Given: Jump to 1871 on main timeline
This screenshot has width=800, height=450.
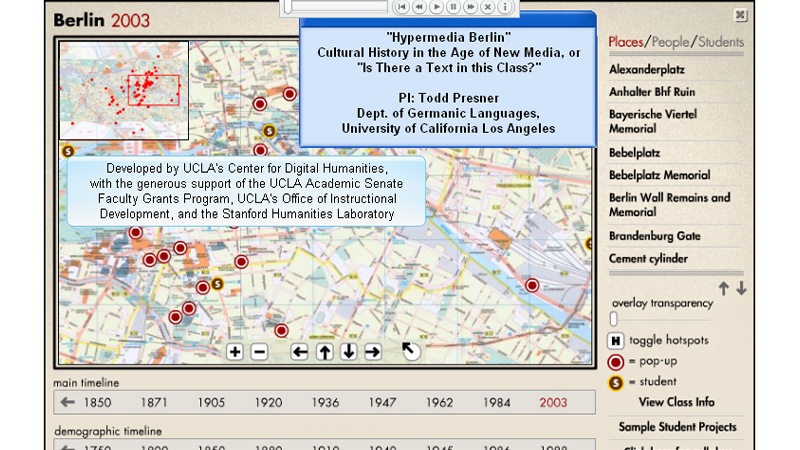Looking at the screenshot, I should (154, 403).
